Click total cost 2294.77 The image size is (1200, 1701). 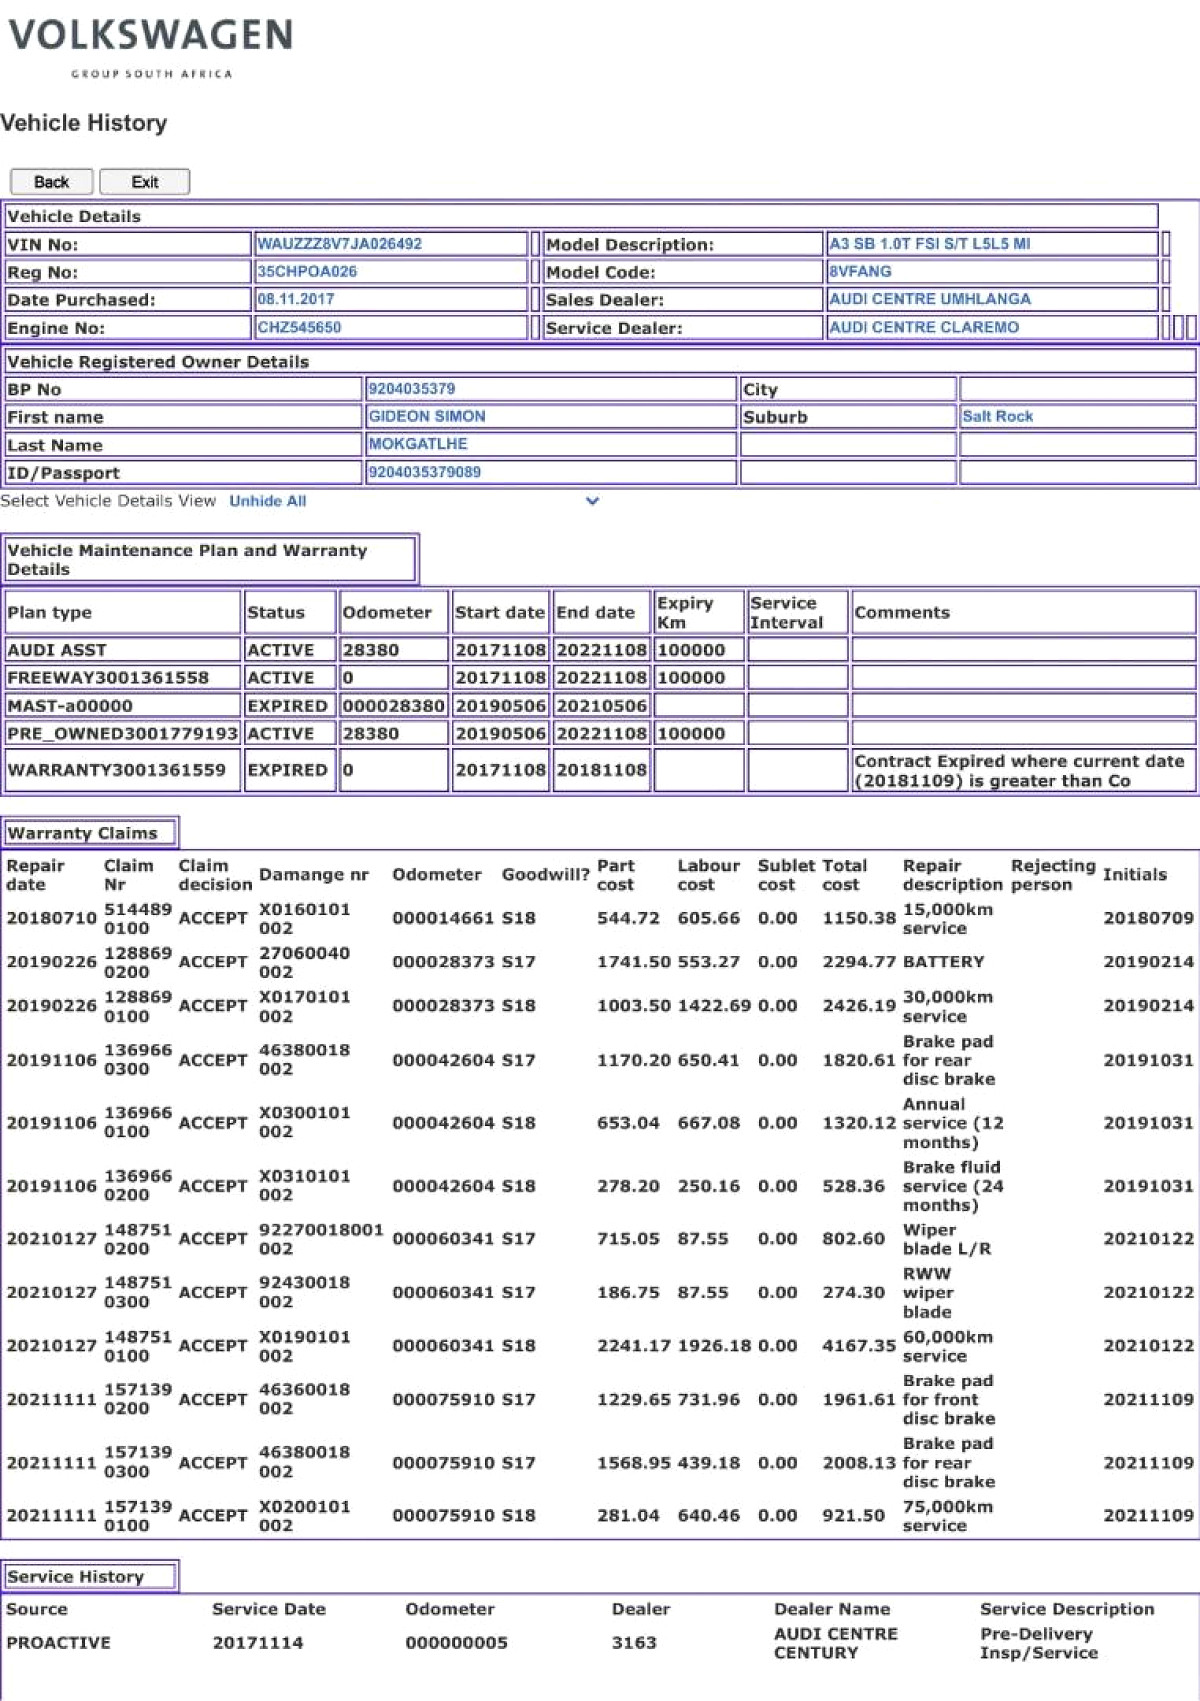pos(858,962)
